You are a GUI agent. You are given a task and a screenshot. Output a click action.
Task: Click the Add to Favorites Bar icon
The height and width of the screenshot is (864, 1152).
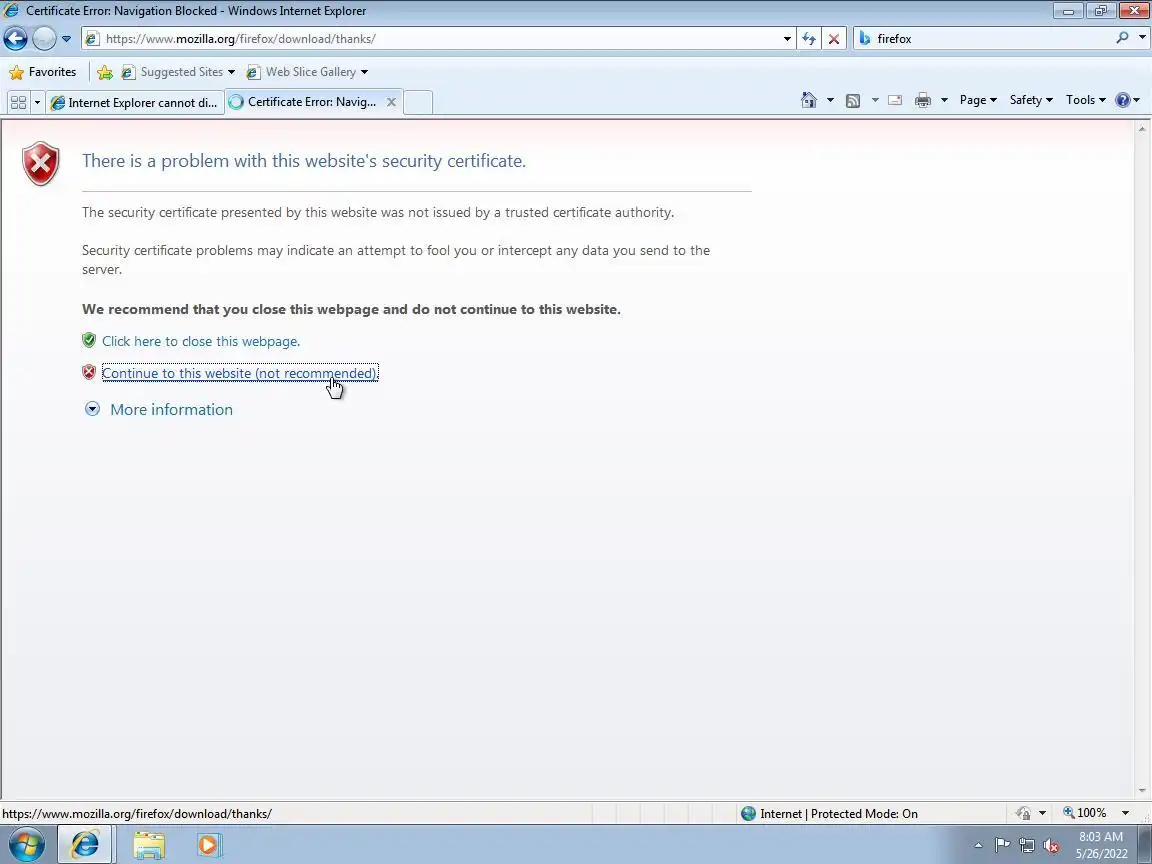pos(105,72)
